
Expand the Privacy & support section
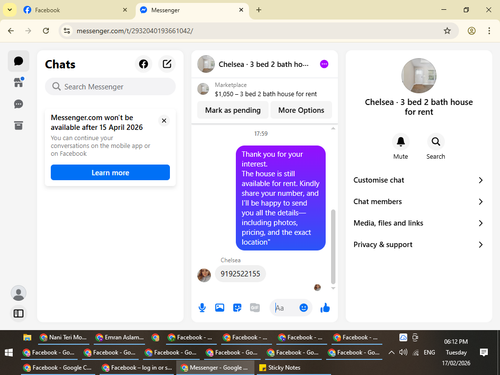click(419, 245)
